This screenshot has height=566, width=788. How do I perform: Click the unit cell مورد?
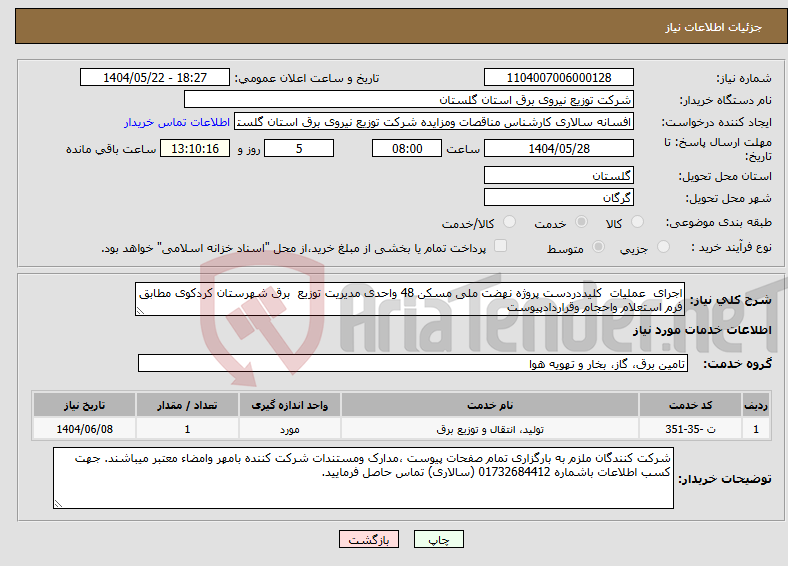click(290, 429)
